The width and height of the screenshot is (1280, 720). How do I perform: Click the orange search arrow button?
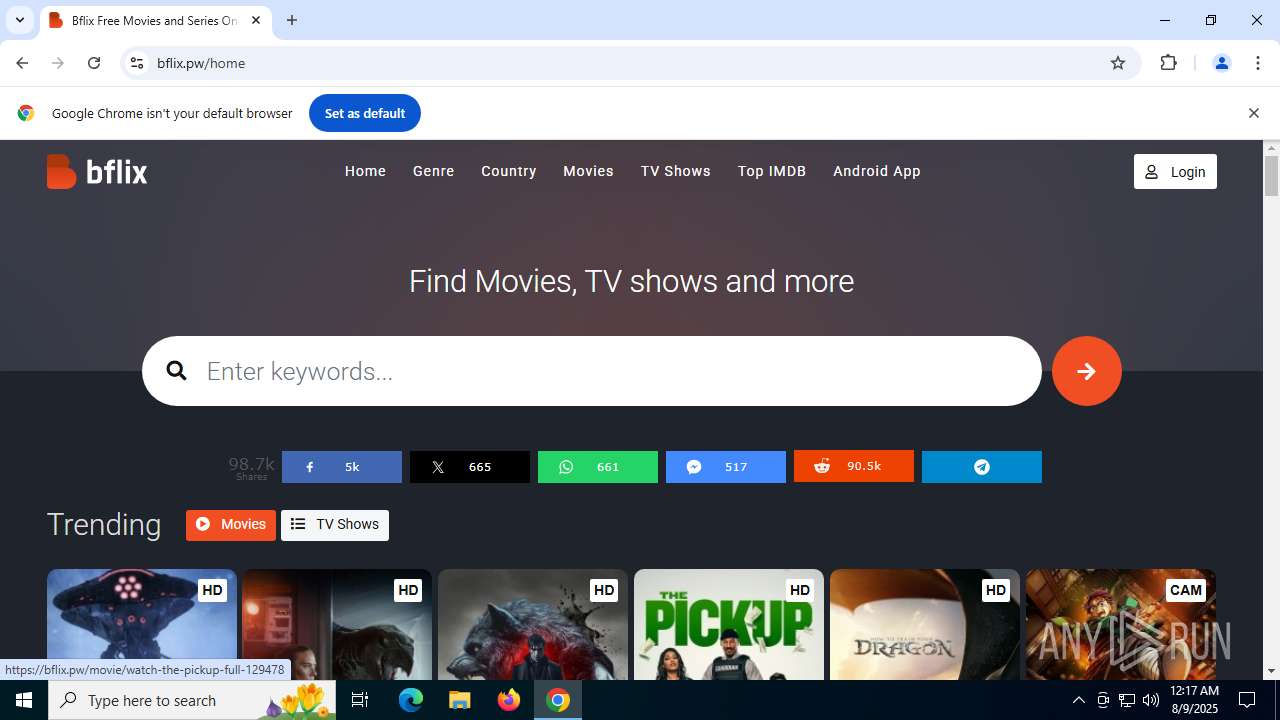[1087, 371]
